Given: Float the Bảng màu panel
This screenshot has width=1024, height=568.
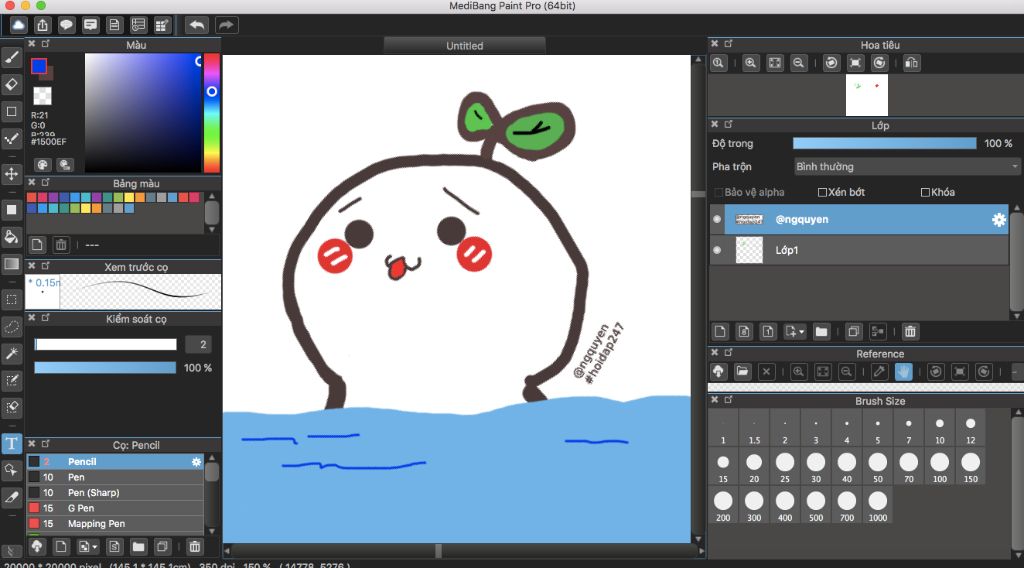Looking at the screenshot, I should (x=46, y=182).
